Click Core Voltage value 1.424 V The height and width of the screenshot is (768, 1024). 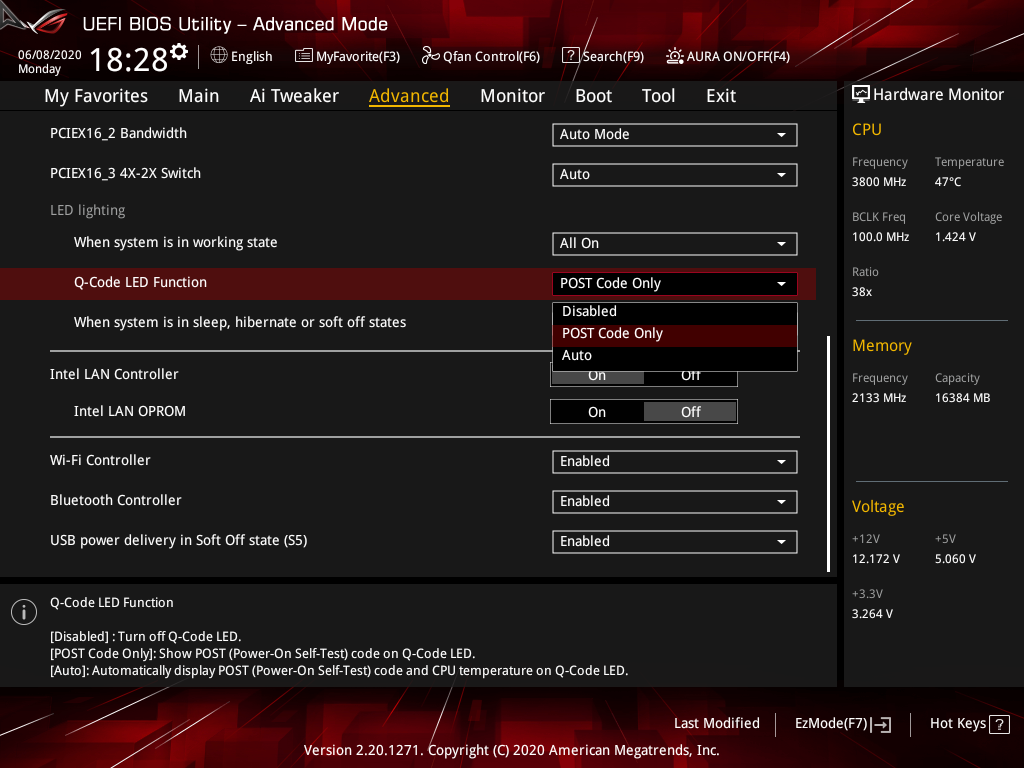pos(955,237)
